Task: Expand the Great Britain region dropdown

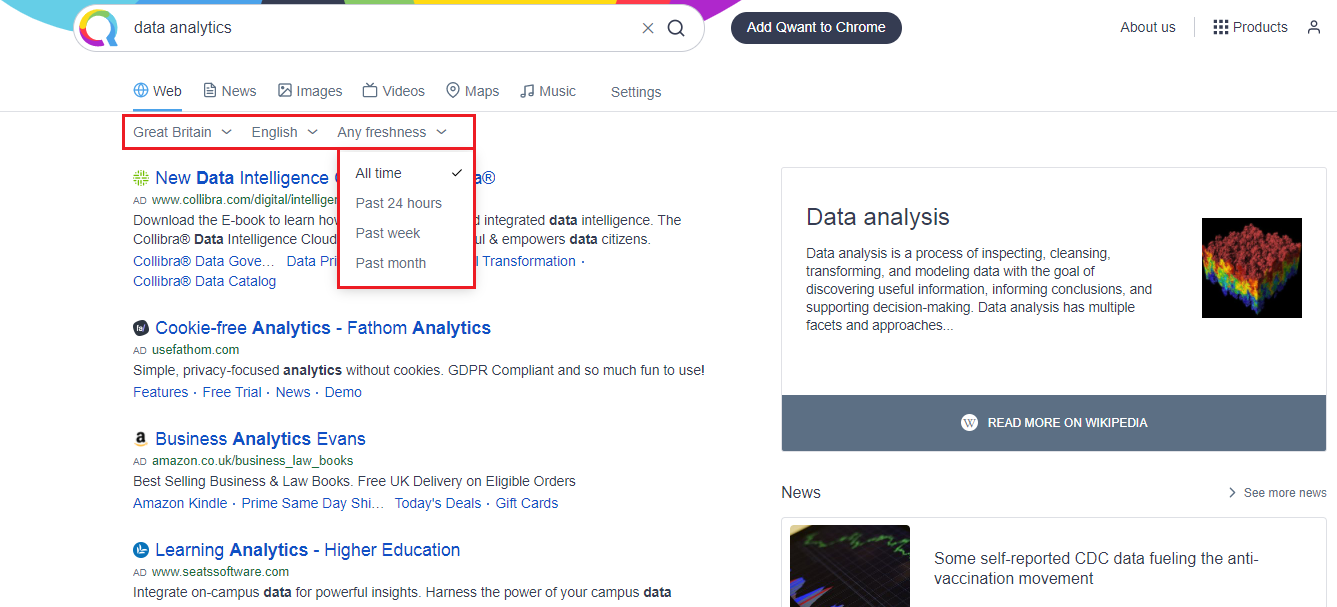Action: [x=183, y=132]
